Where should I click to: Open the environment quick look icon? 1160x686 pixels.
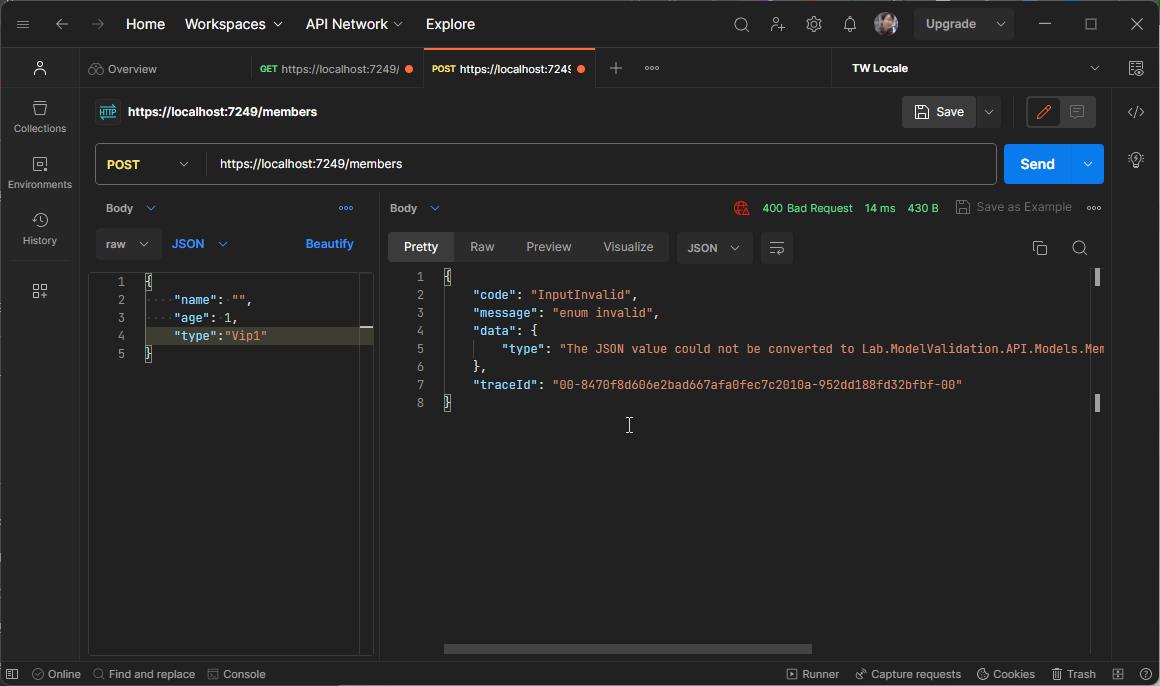[x=1136, y=68]
